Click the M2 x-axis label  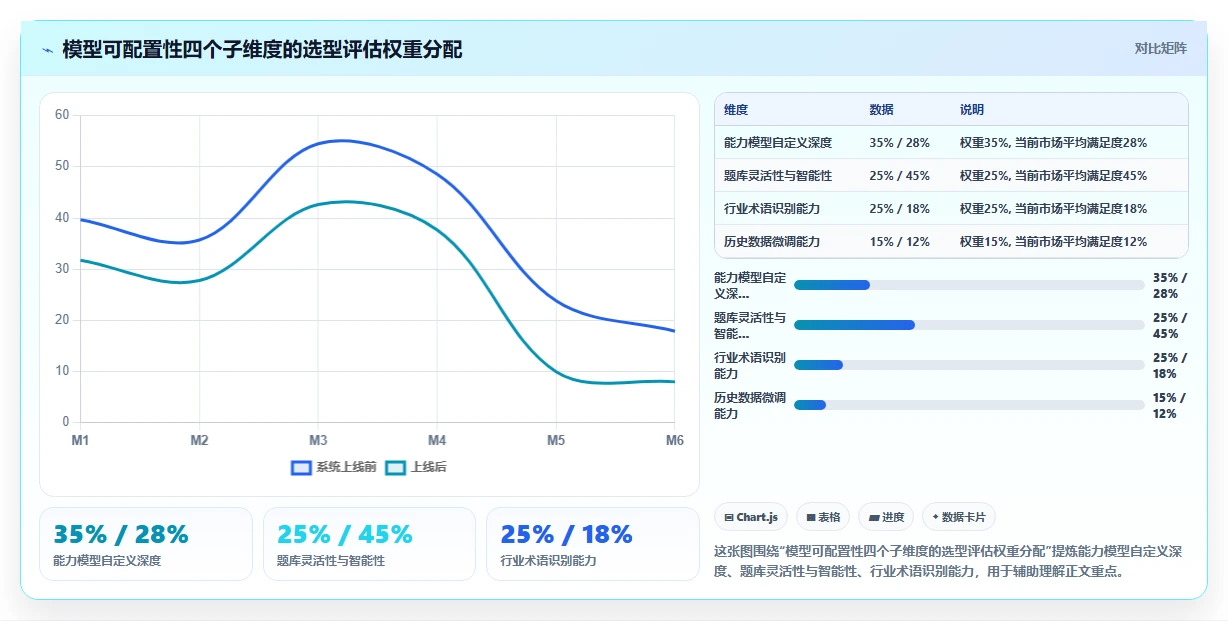pos(199,440)
